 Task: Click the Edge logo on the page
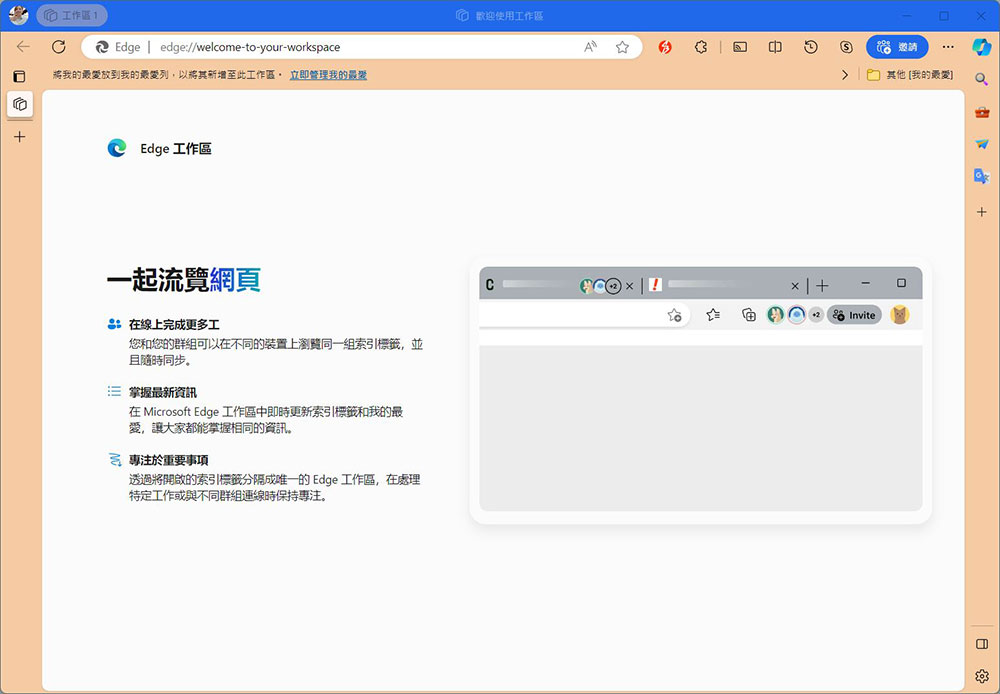pyautogui.click(x=117, y=148)
